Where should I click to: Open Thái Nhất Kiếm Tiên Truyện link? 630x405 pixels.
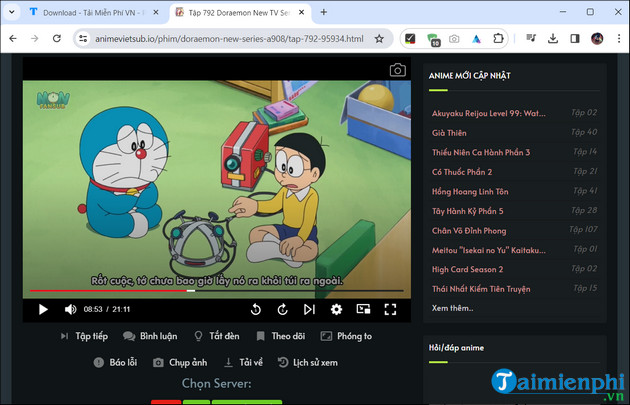click(x=481, y=289)
